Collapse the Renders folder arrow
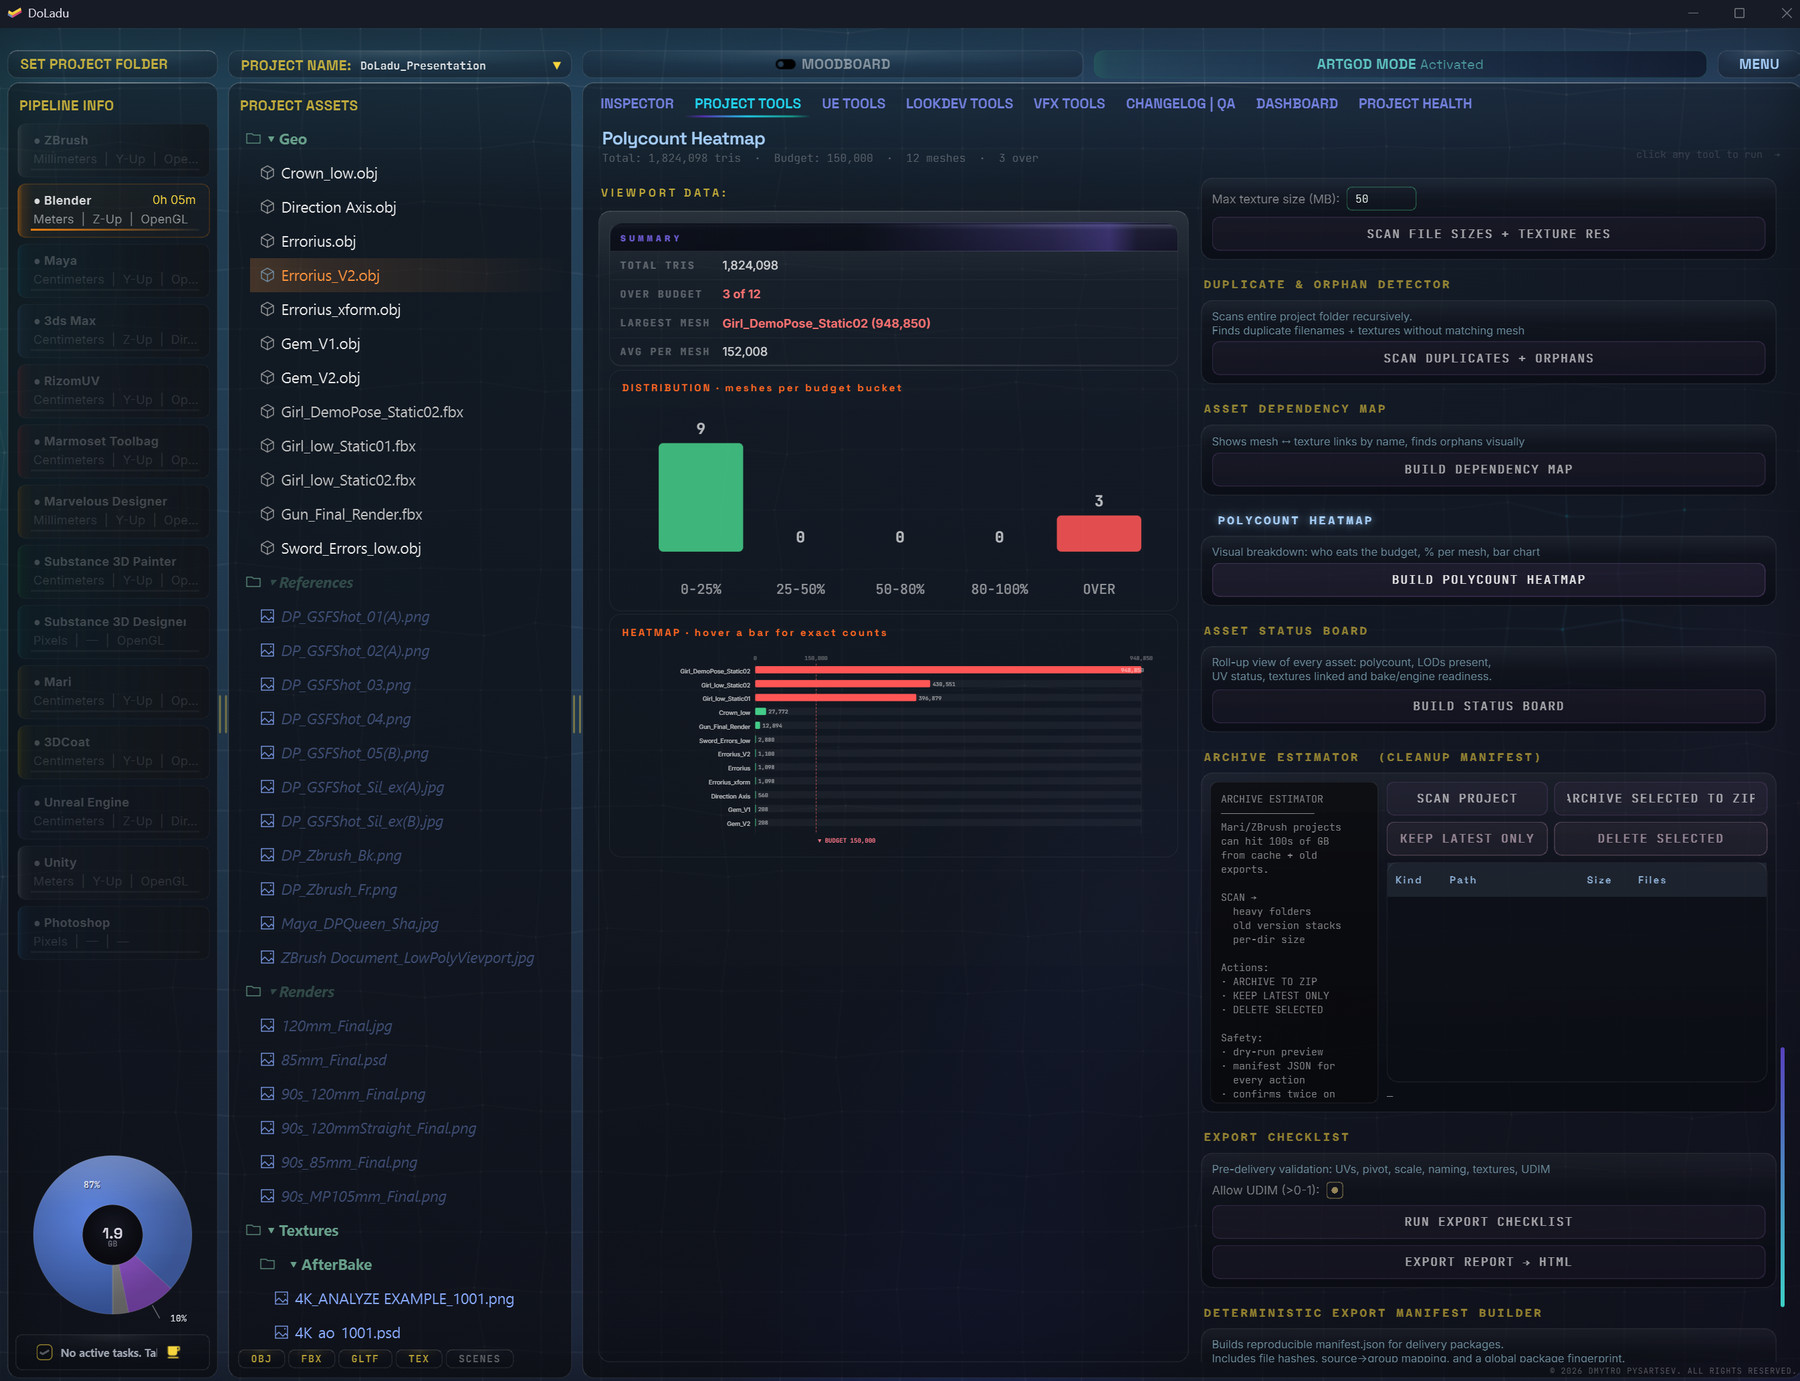Screen dimensions: 1800x1381 pyautogui.click(x=272, y=991)
